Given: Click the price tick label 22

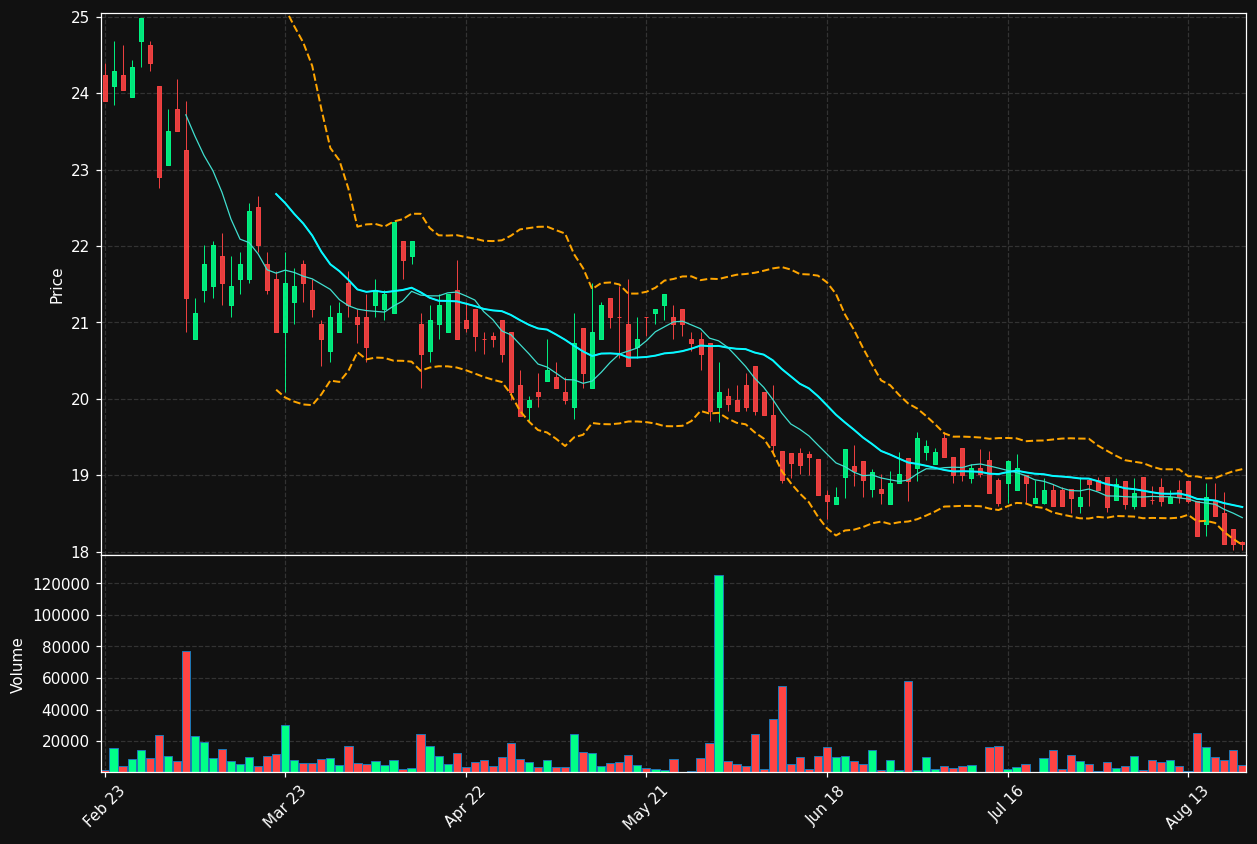Looking at the screenshot, I should coord(80,247).
